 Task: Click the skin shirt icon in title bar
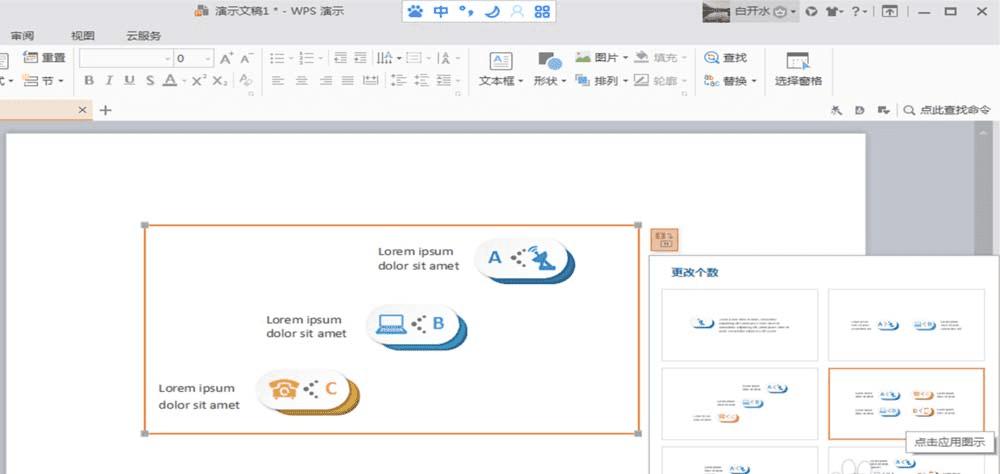click(x=832, y=11)
